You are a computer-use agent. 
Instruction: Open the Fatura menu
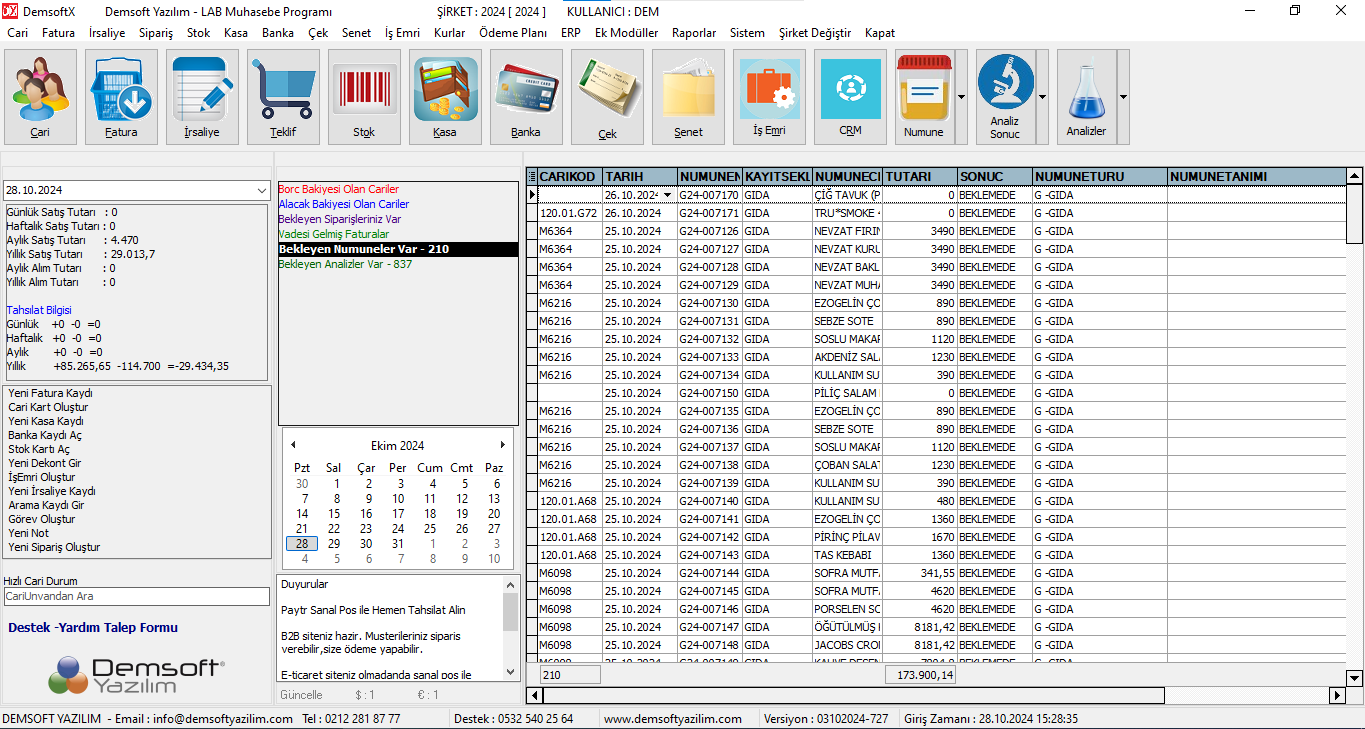click(x=58, y=33)
